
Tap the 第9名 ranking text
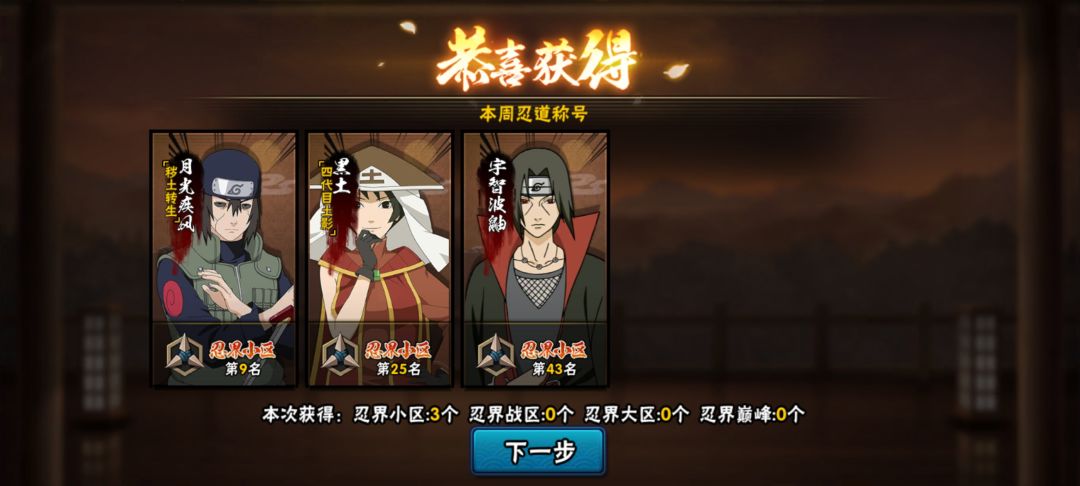(243, 369)
